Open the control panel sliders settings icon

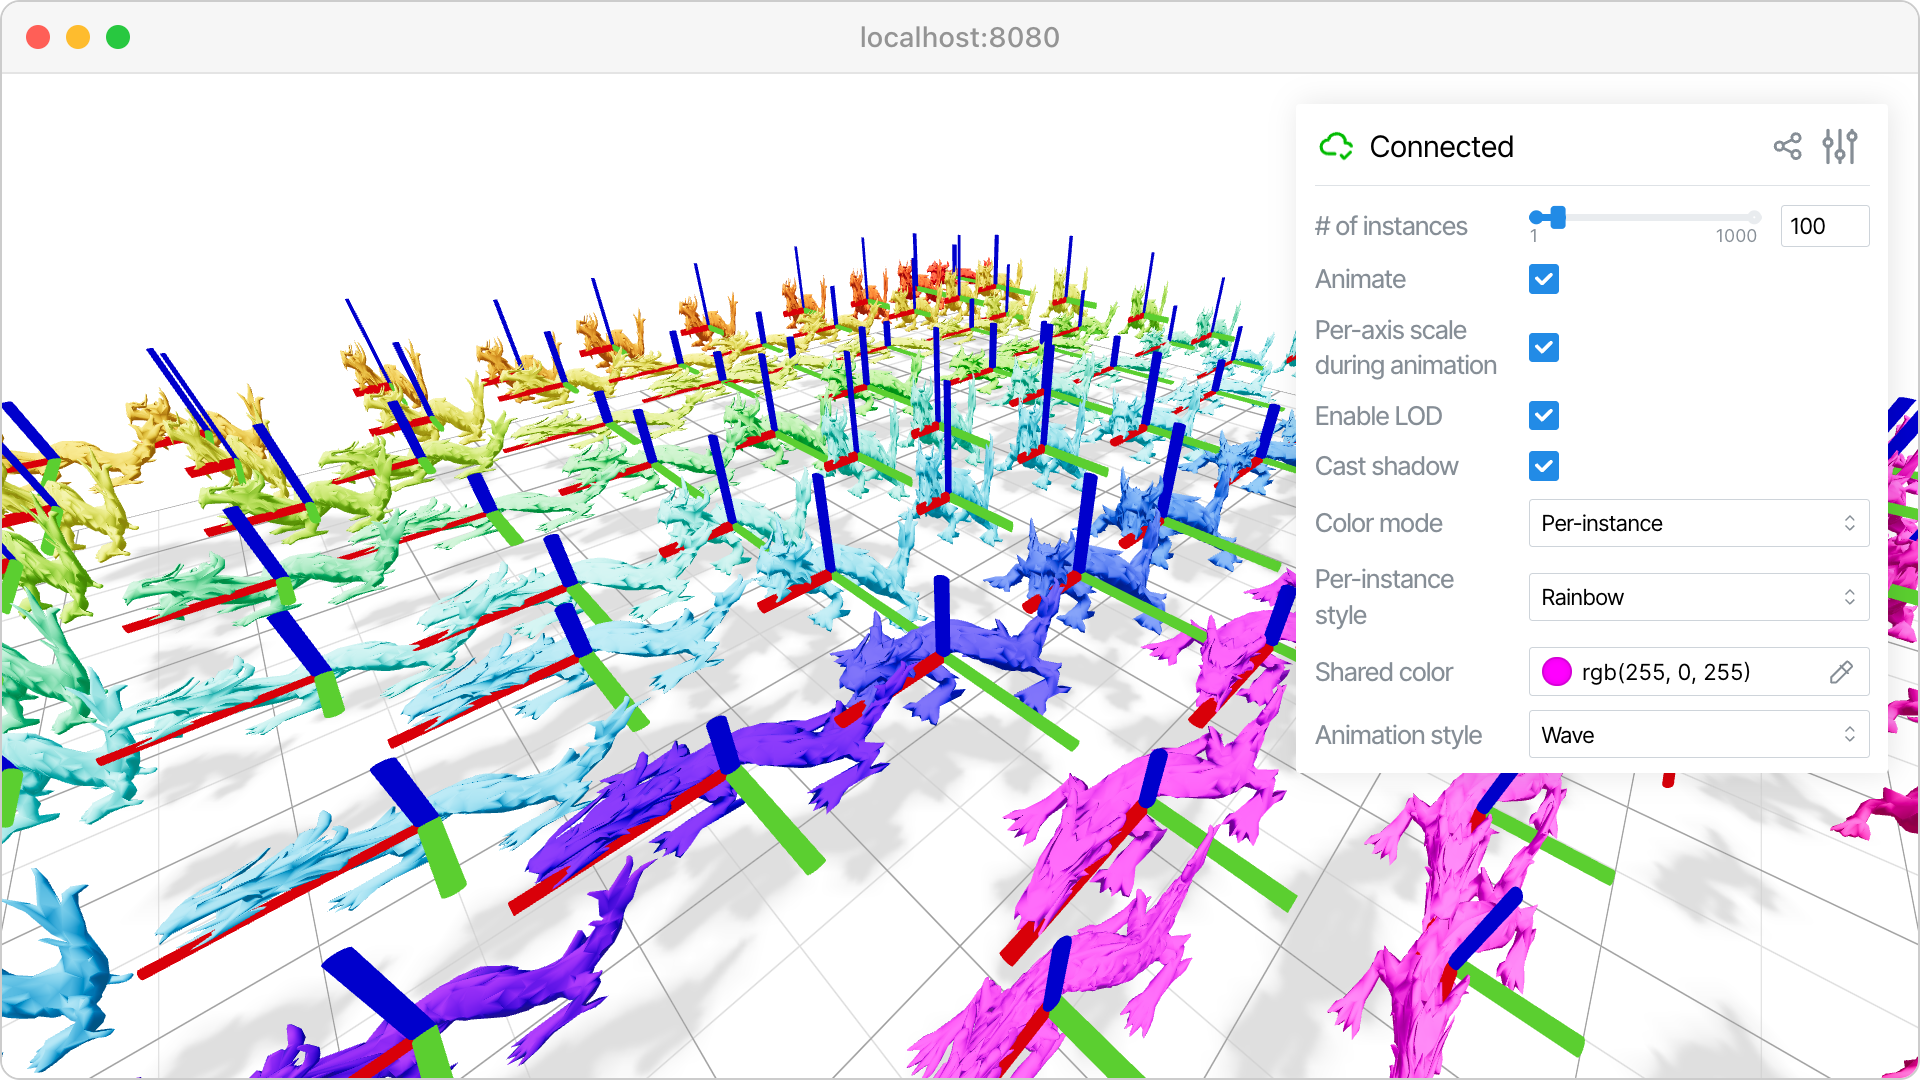(1839, 147)
